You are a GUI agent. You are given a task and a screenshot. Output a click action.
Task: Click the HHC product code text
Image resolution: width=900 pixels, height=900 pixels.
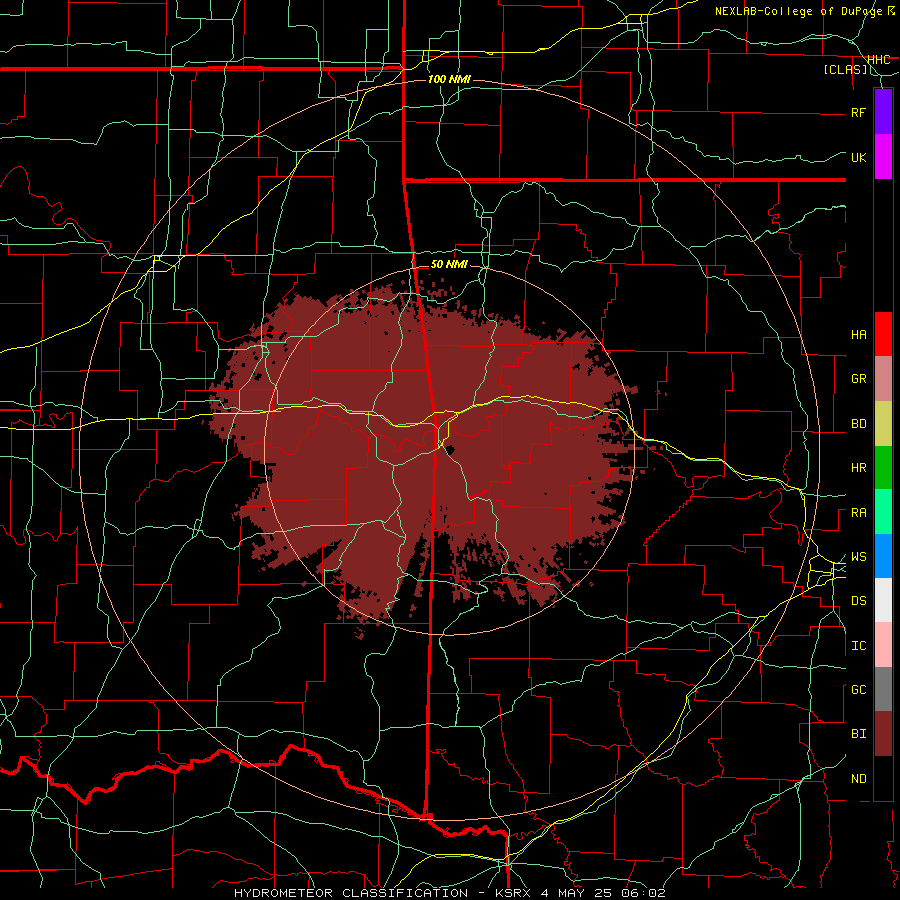879,59
